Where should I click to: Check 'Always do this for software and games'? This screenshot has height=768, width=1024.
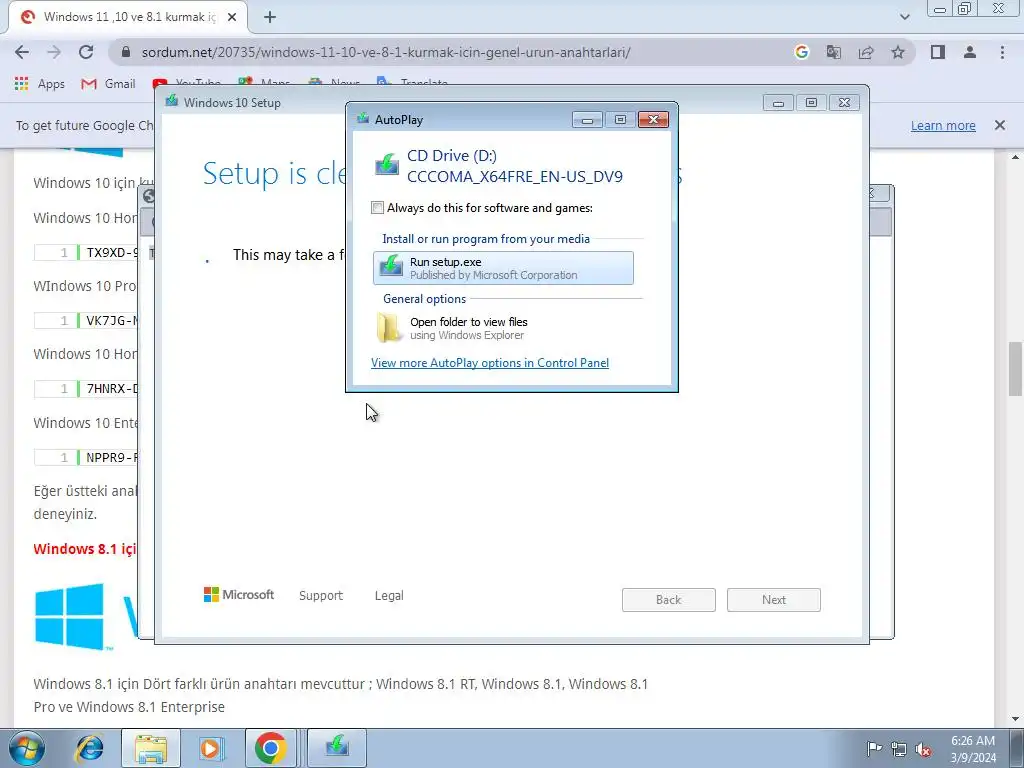point(377,208)
